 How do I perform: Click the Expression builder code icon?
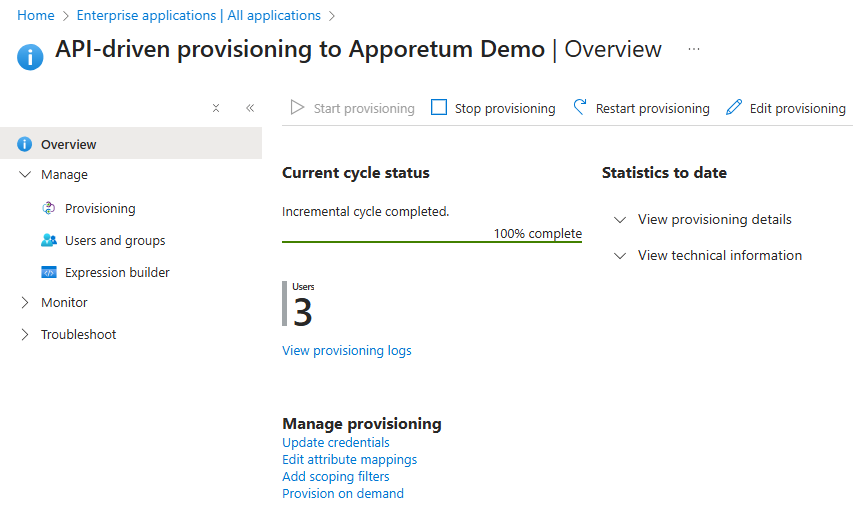(x=49, y=272)
